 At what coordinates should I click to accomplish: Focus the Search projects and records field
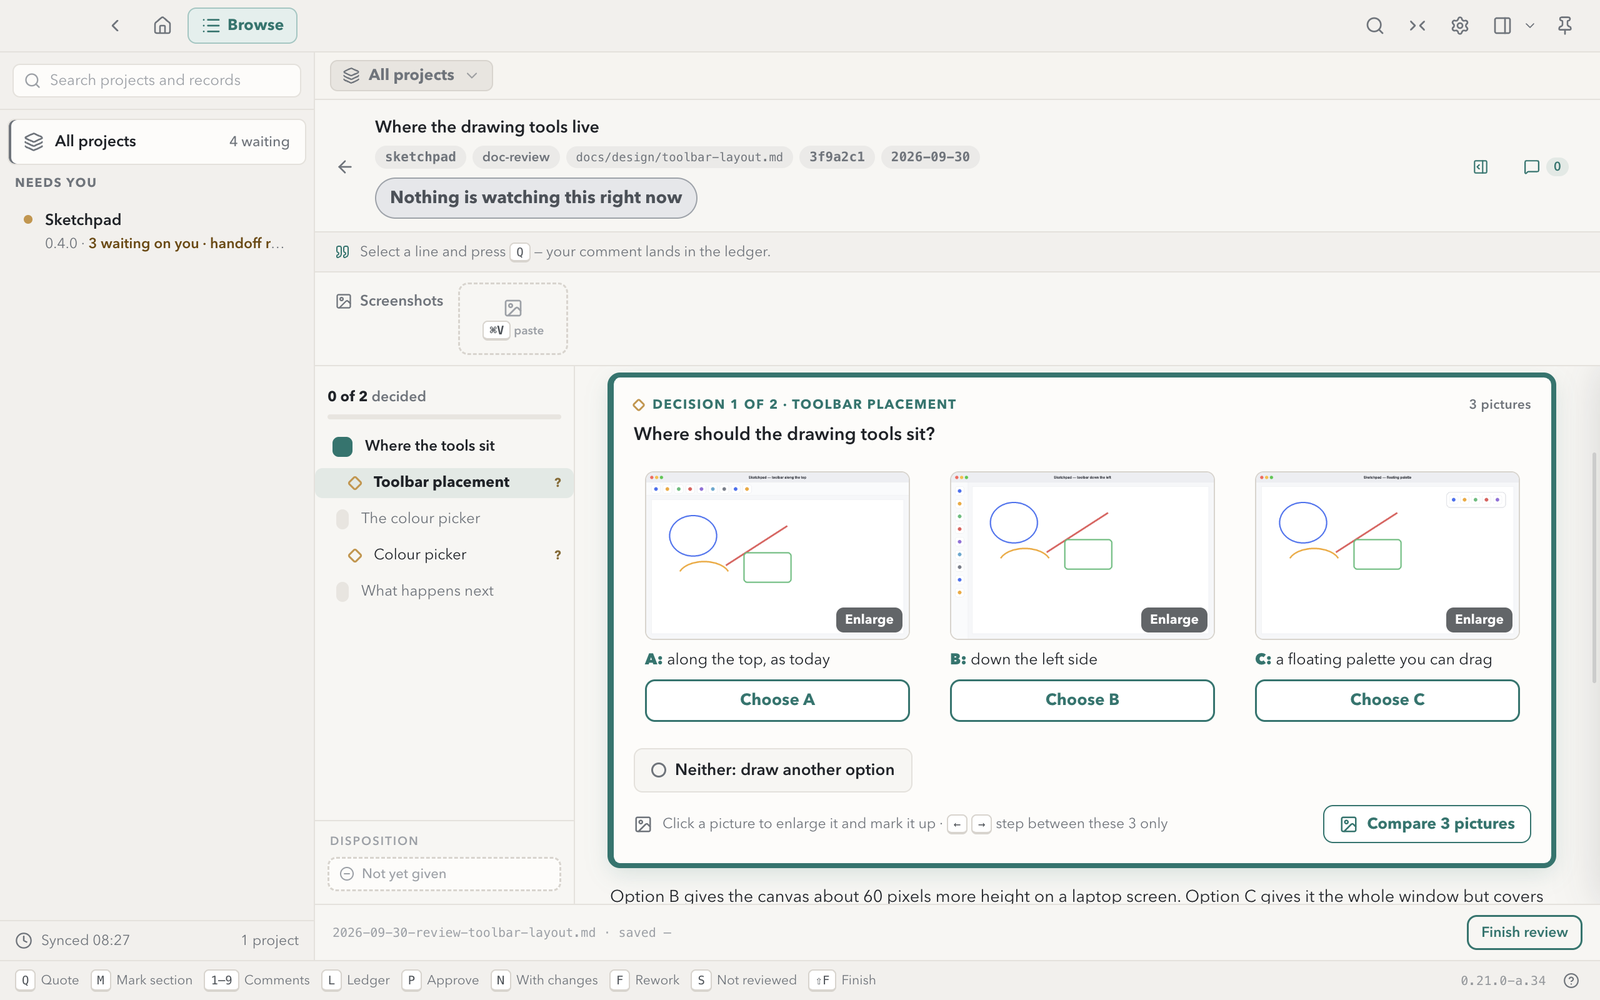(157, 80)
